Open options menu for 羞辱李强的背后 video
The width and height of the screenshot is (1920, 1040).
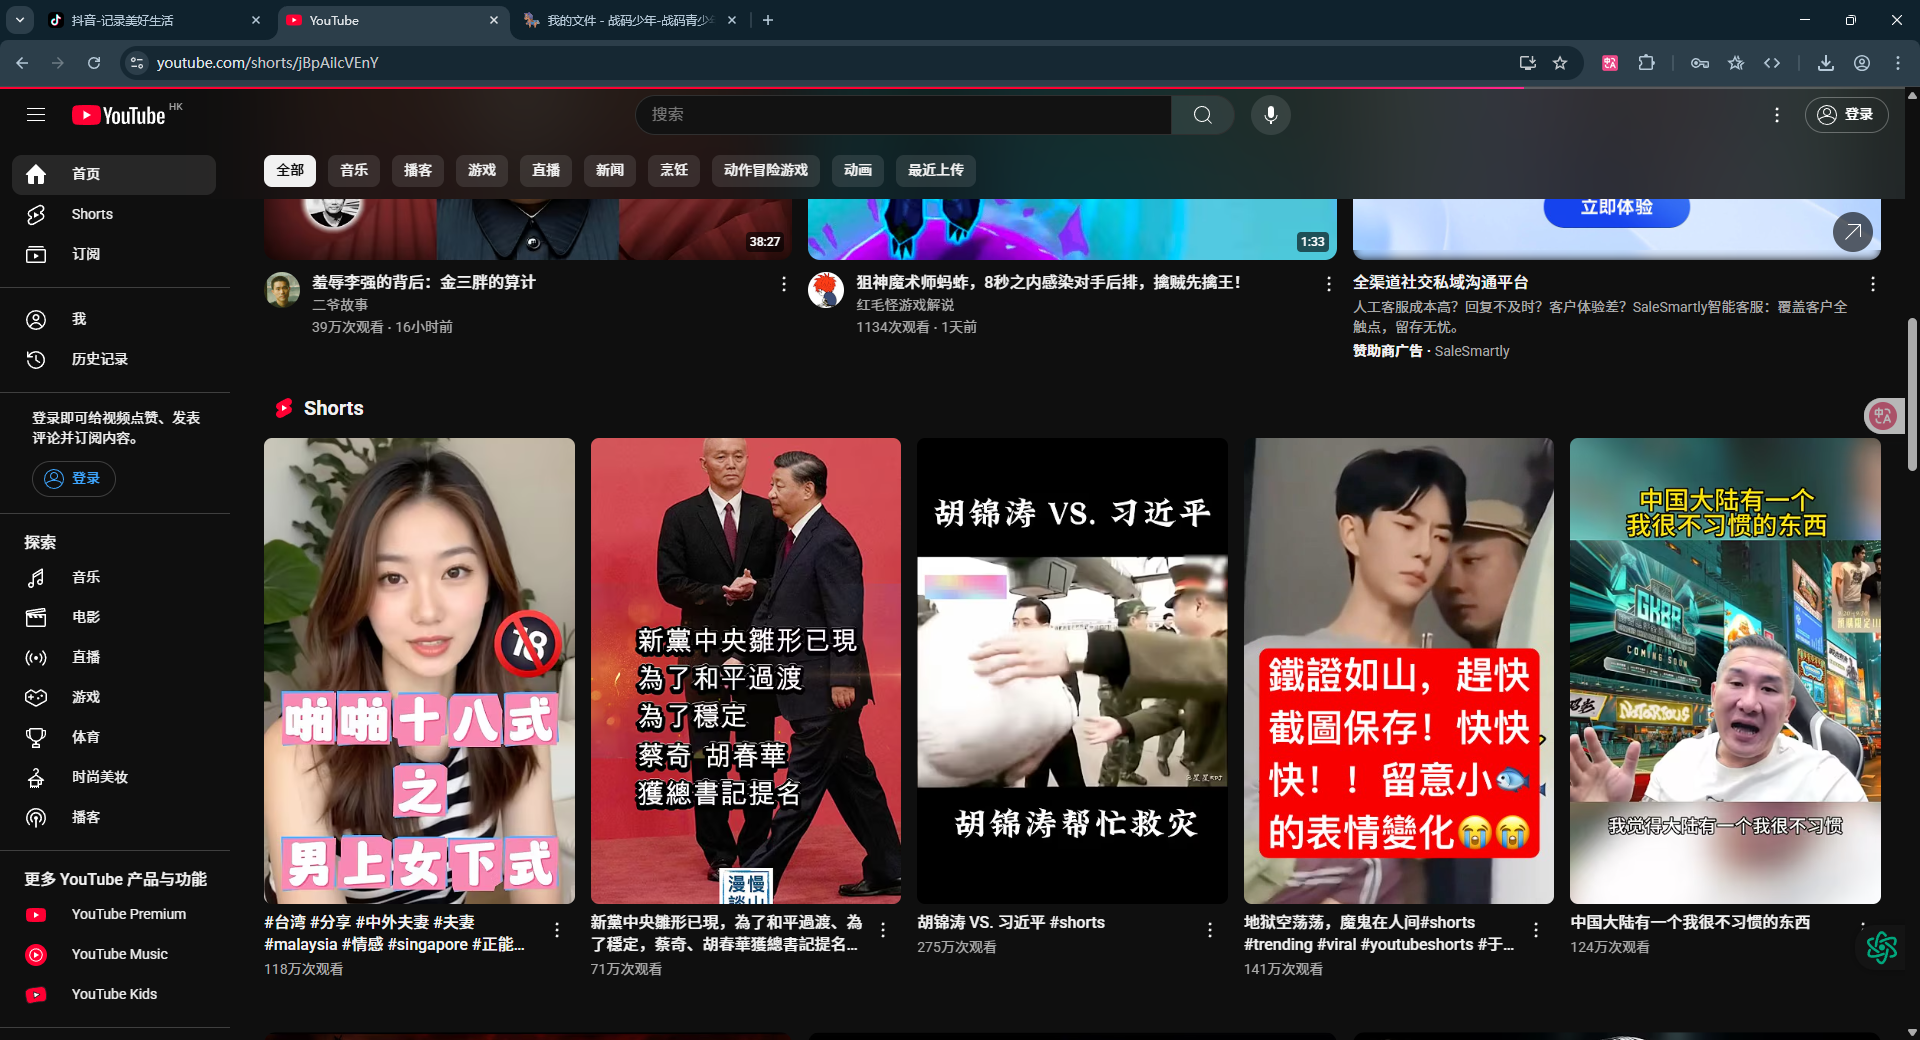pyautogui.click(x=783, y=284)
